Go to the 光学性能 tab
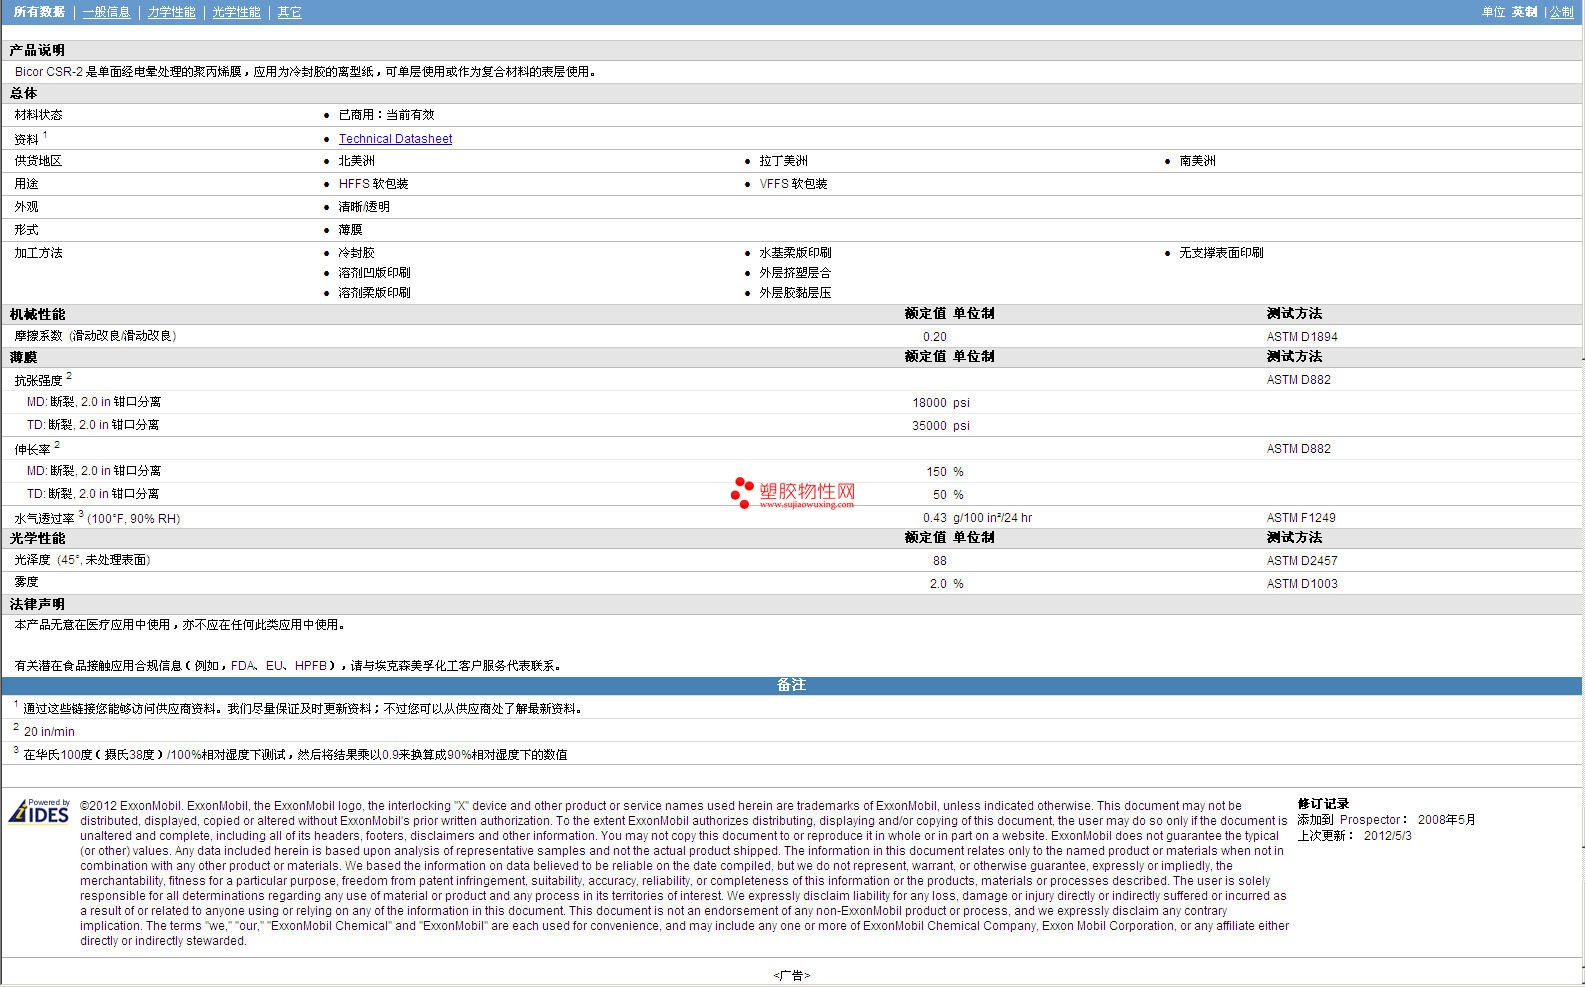This screenshot has height=987, width=1585. pos(236,12)
